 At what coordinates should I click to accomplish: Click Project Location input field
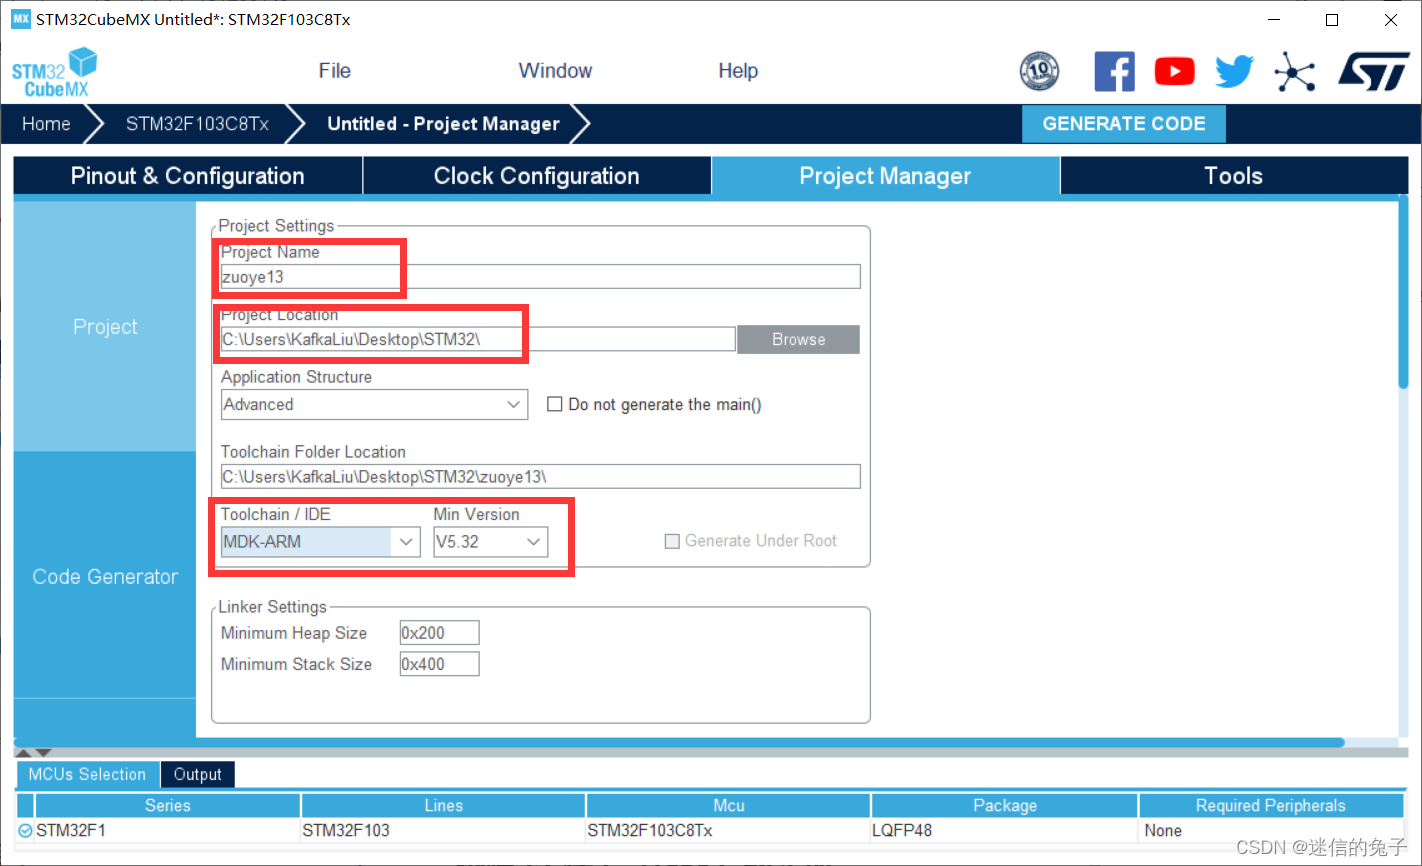pos(478,339)
